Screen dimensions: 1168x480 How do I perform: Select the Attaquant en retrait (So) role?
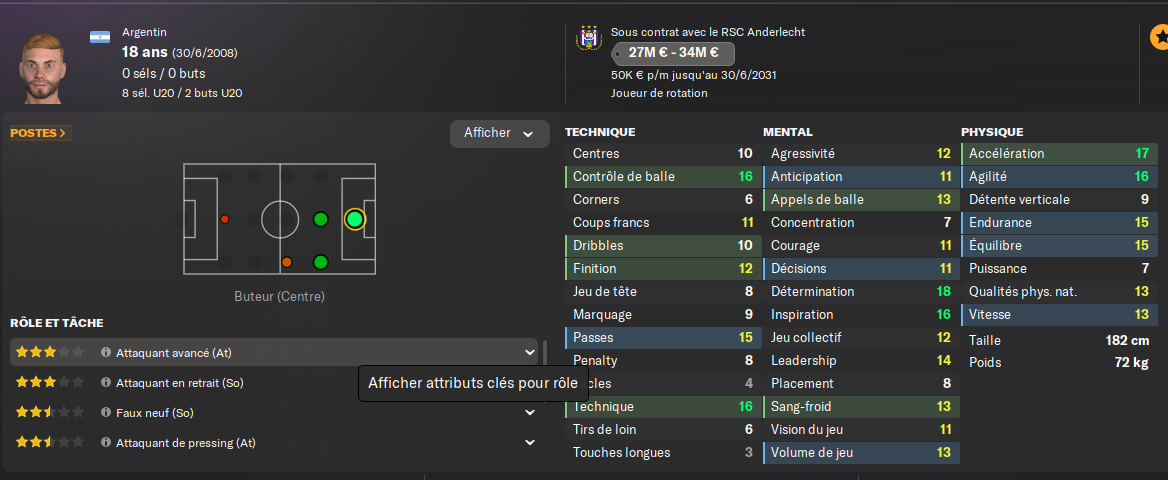(180, 383)
